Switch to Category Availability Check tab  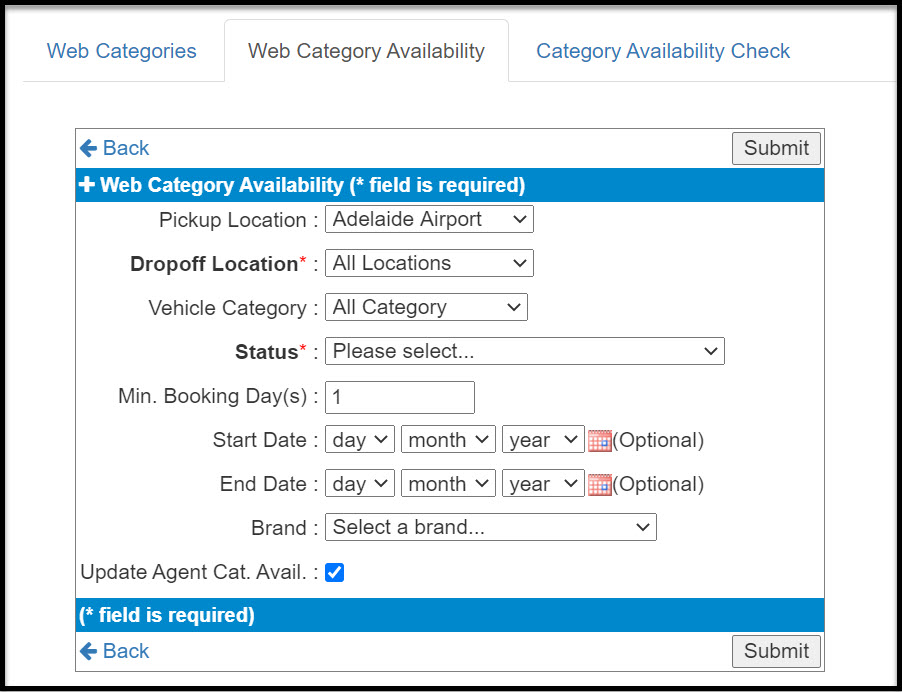point(663,51)
